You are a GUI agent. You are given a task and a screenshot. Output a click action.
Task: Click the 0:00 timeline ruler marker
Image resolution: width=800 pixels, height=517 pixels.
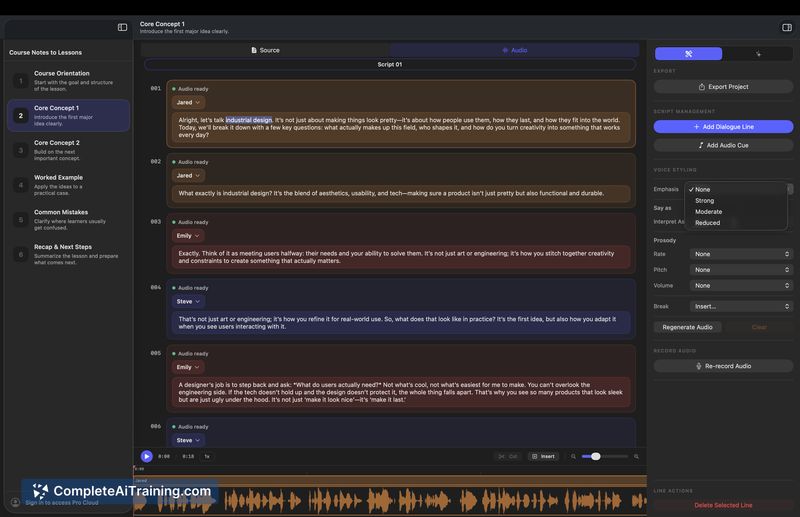click(139, 469)
